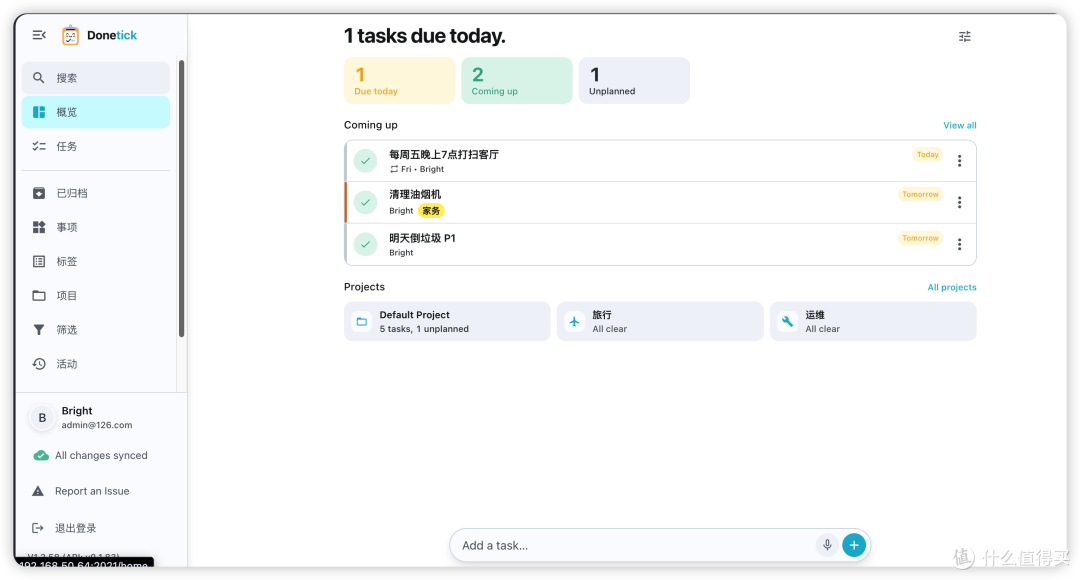Click Report an Issue
The height and width of the screenshot is (580, 1080).
92,491
